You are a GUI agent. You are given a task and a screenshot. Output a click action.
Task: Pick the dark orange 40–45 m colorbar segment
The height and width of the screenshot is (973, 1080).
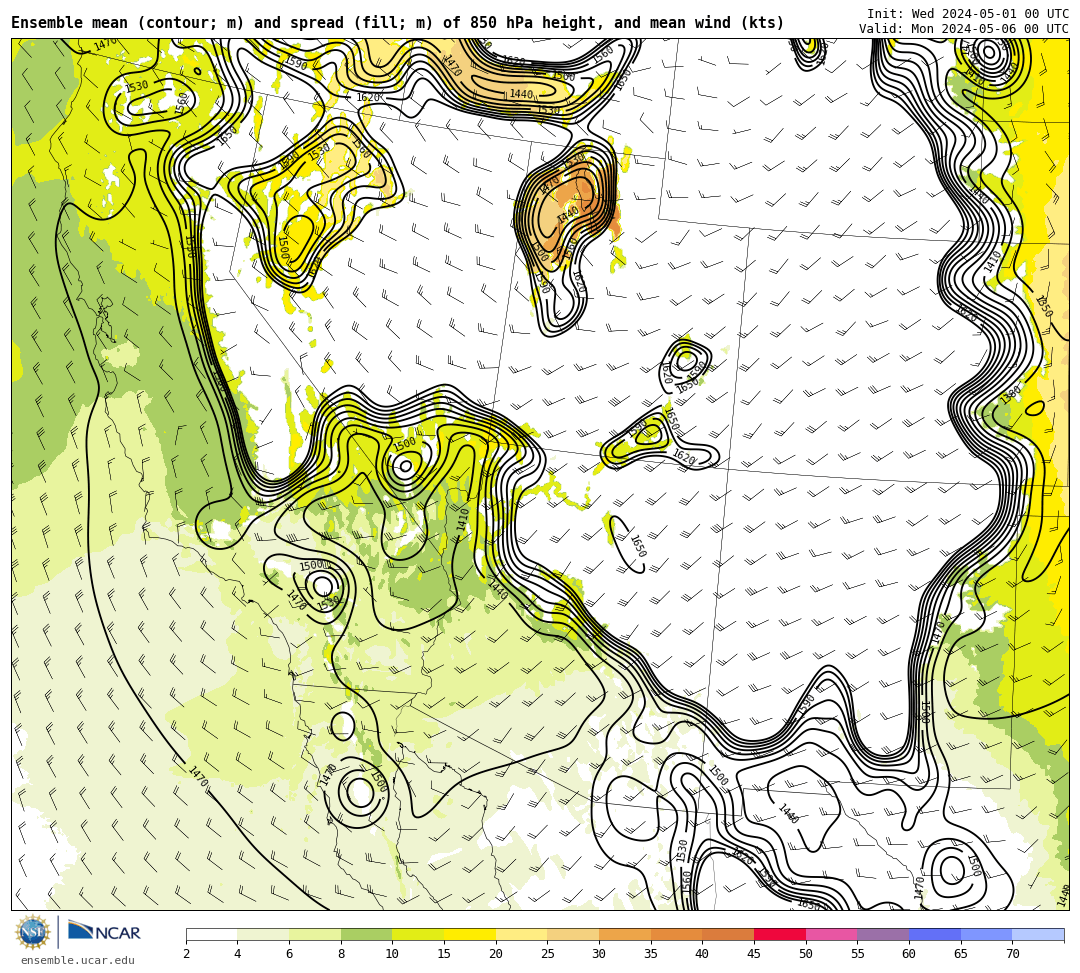[728, 934]
